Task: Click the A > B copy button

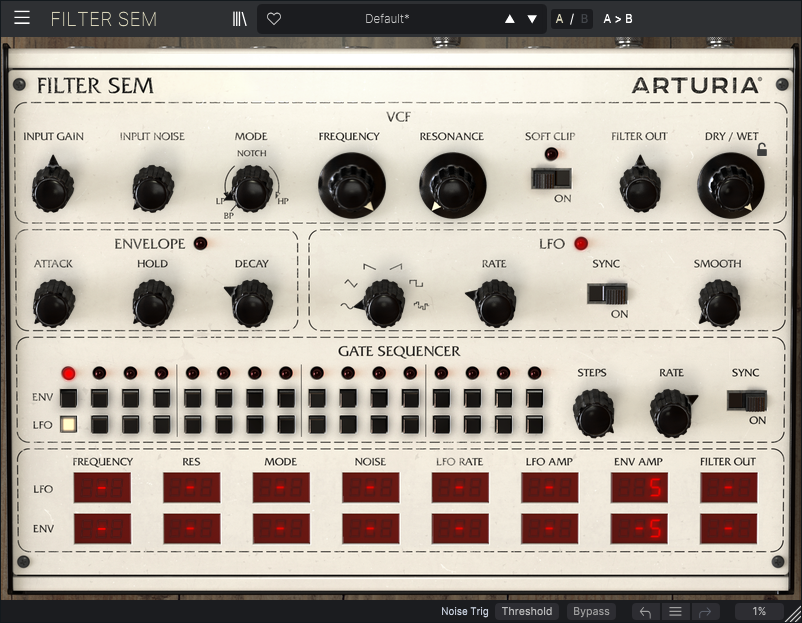Action: click(x=618, y=18)
